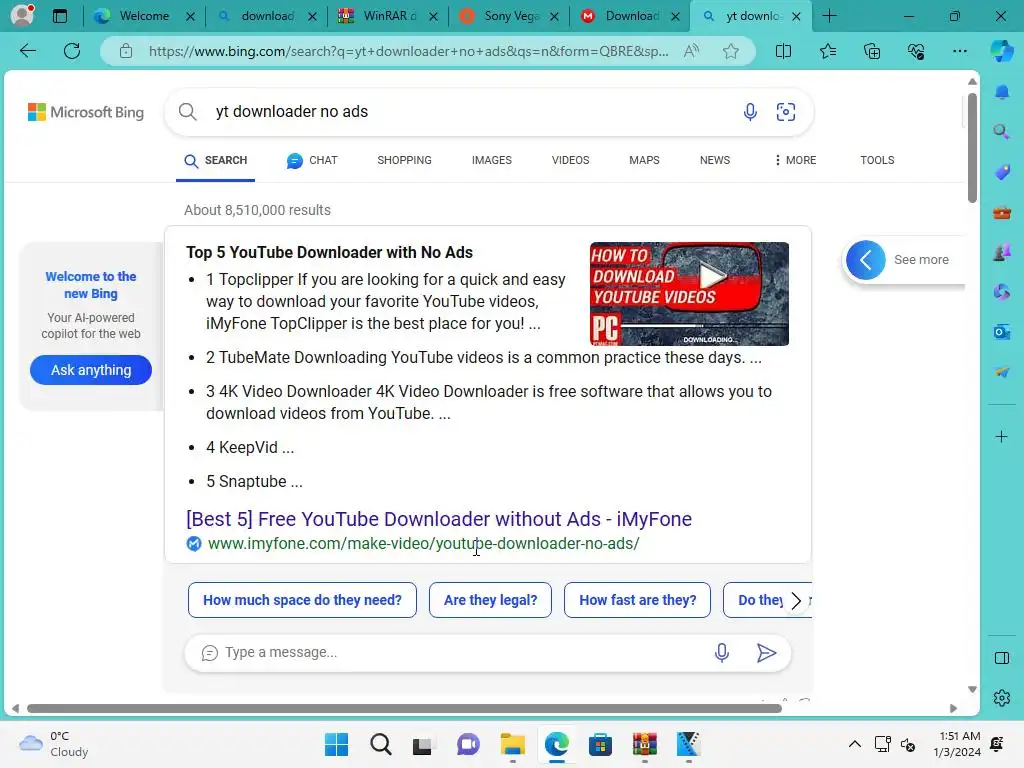Open Collections panel
1024x768 pixels.
coord(872,51)
